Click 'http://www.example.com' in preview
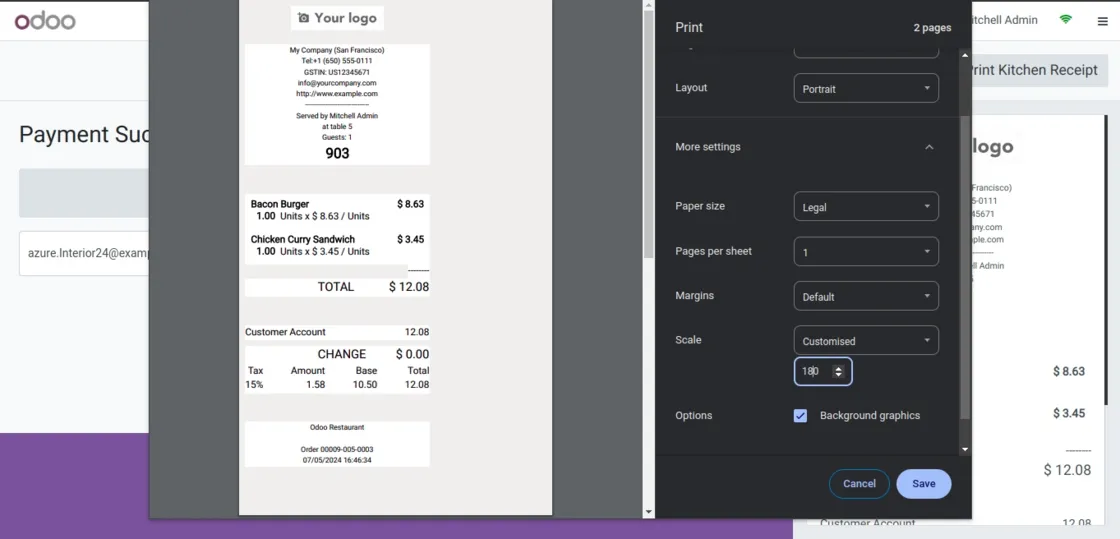The height and width of the screenshot is (539, 1120). click(x=337, y=94)
